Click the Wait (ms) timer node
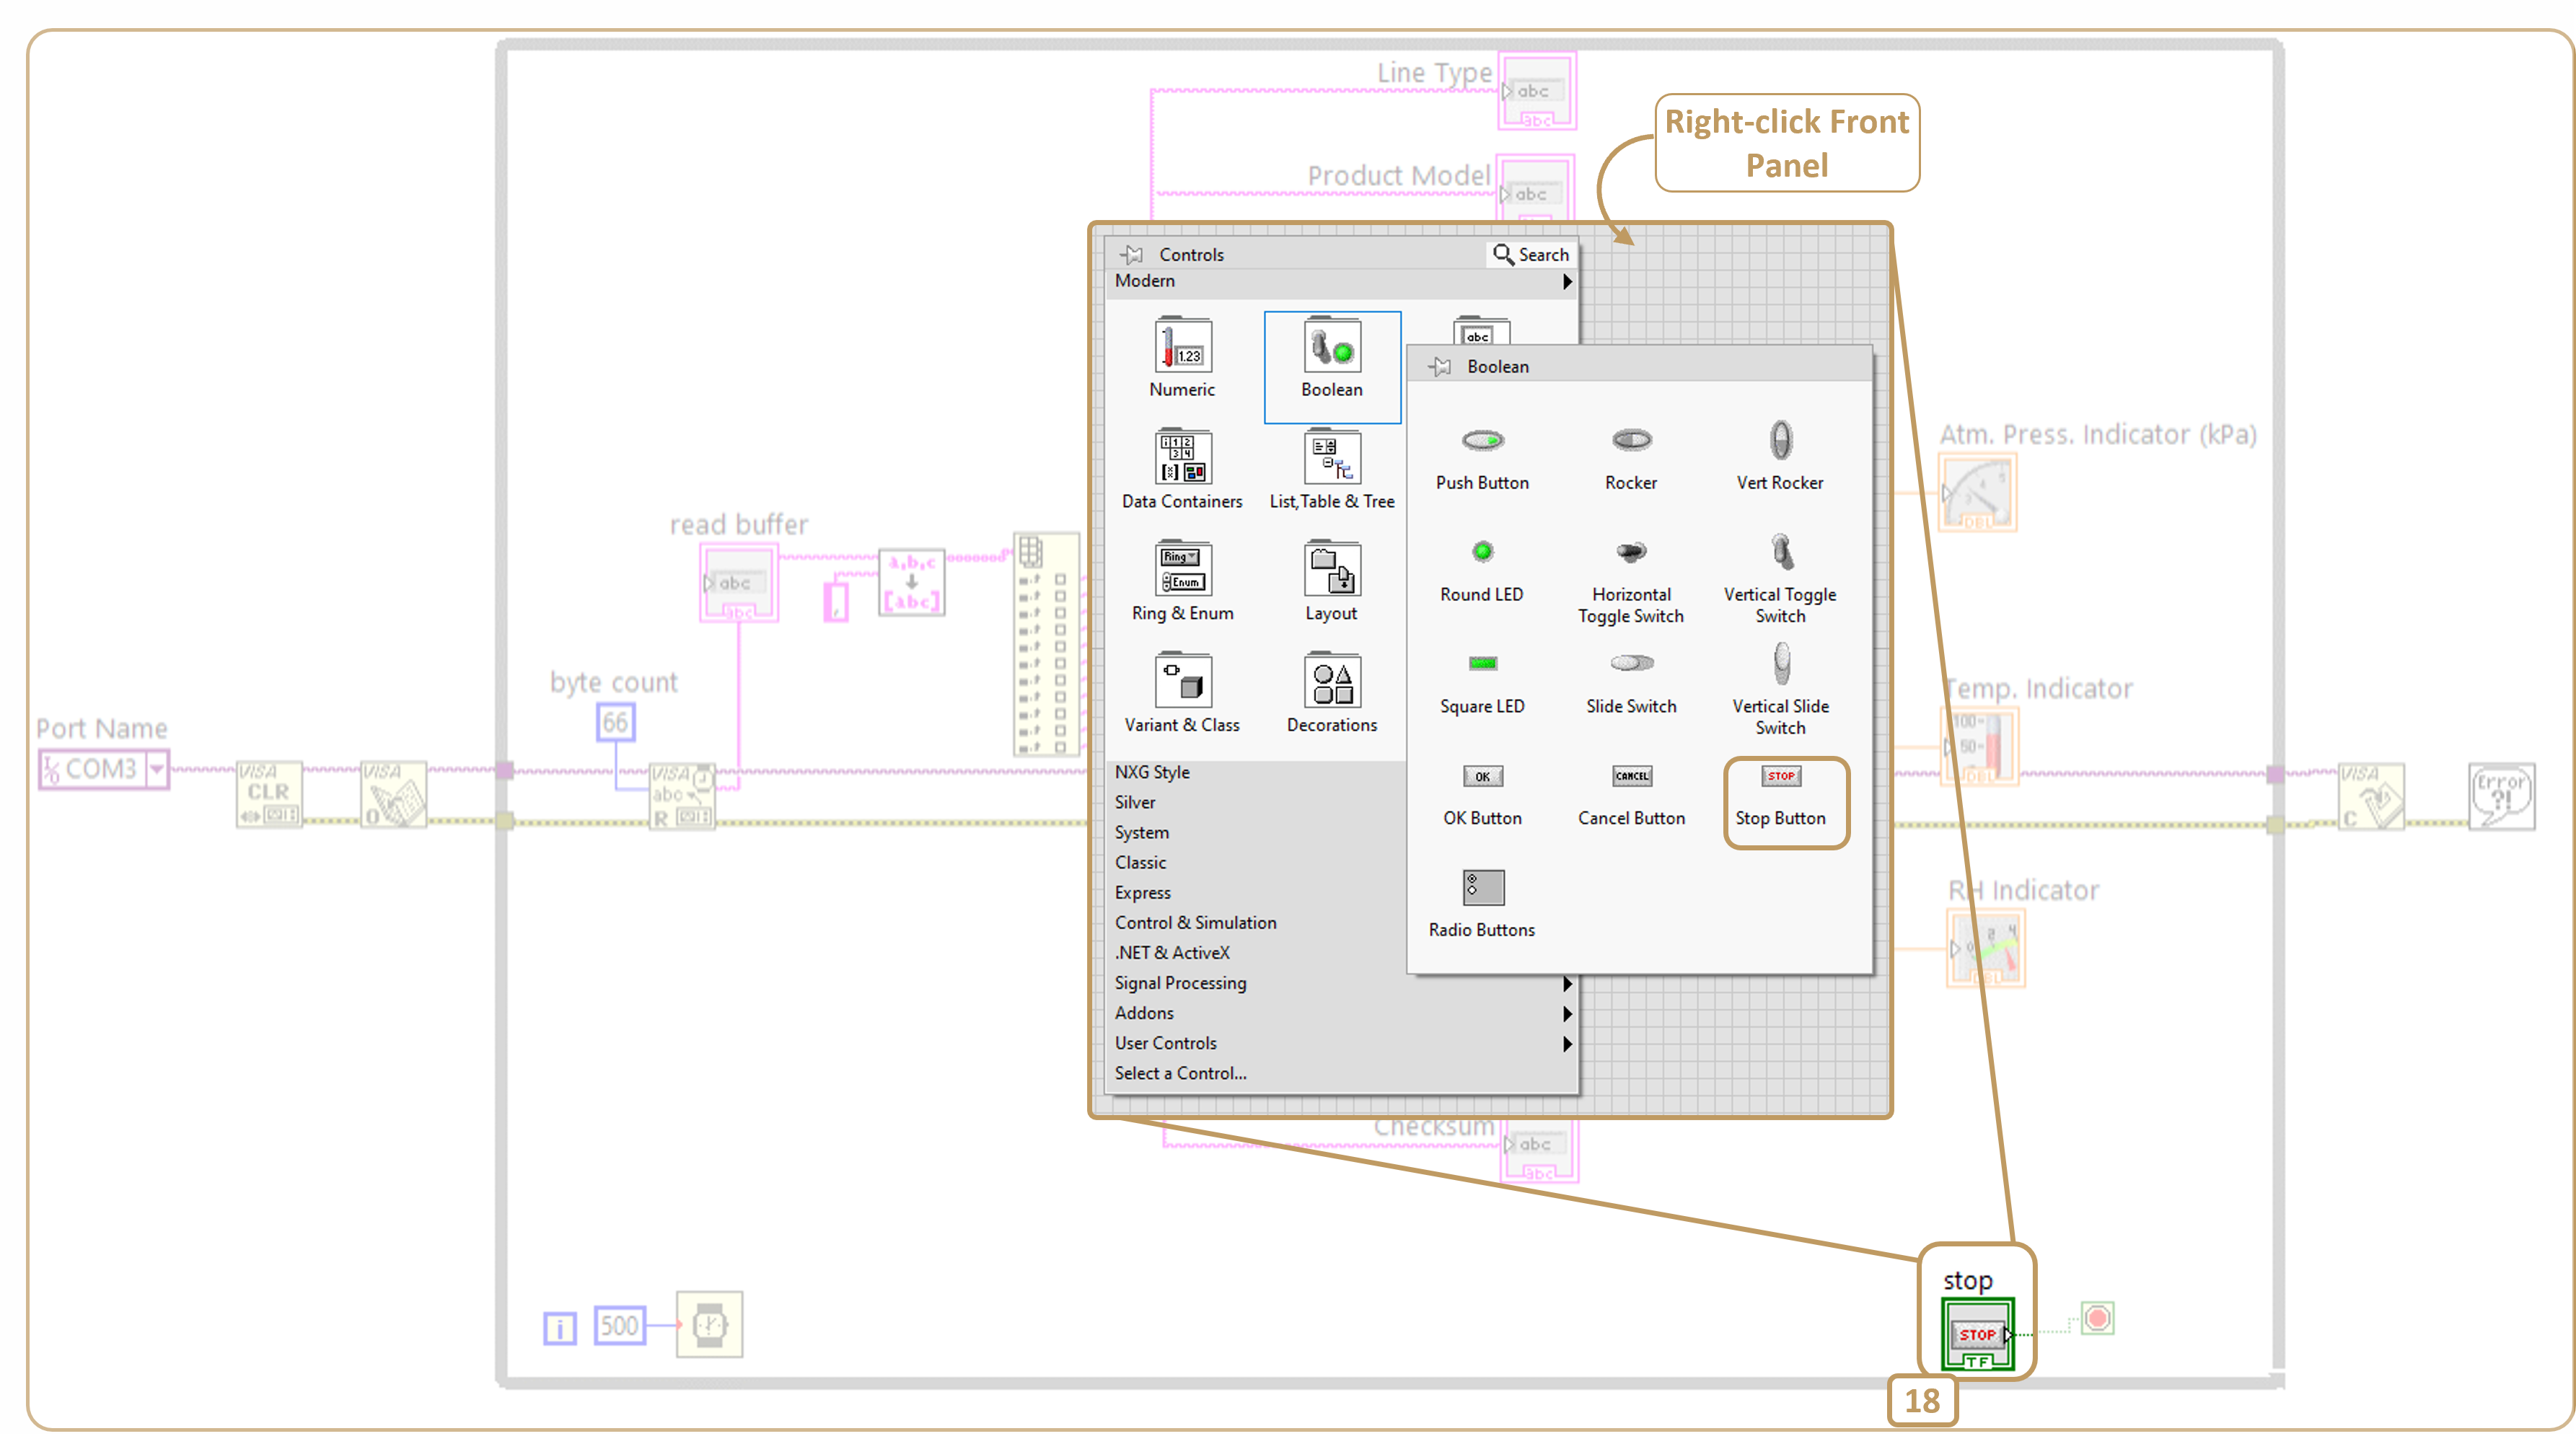2576x1444 pixels. click(709, 1325)
